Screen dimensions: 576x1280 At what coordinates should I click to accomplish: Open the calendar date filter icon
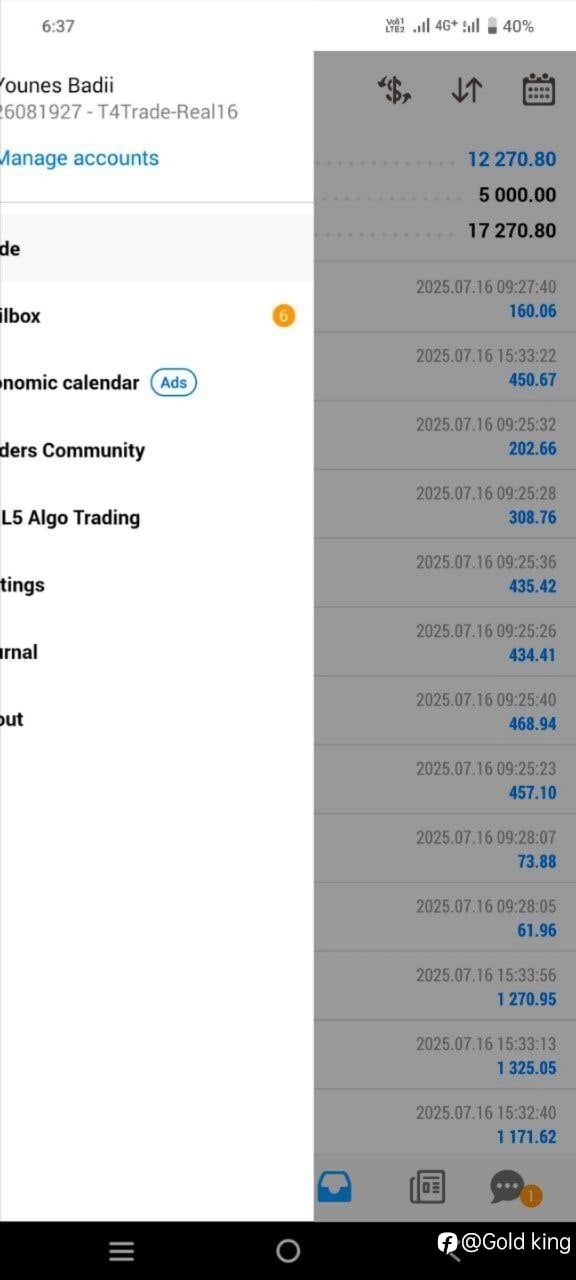point(539,90)
